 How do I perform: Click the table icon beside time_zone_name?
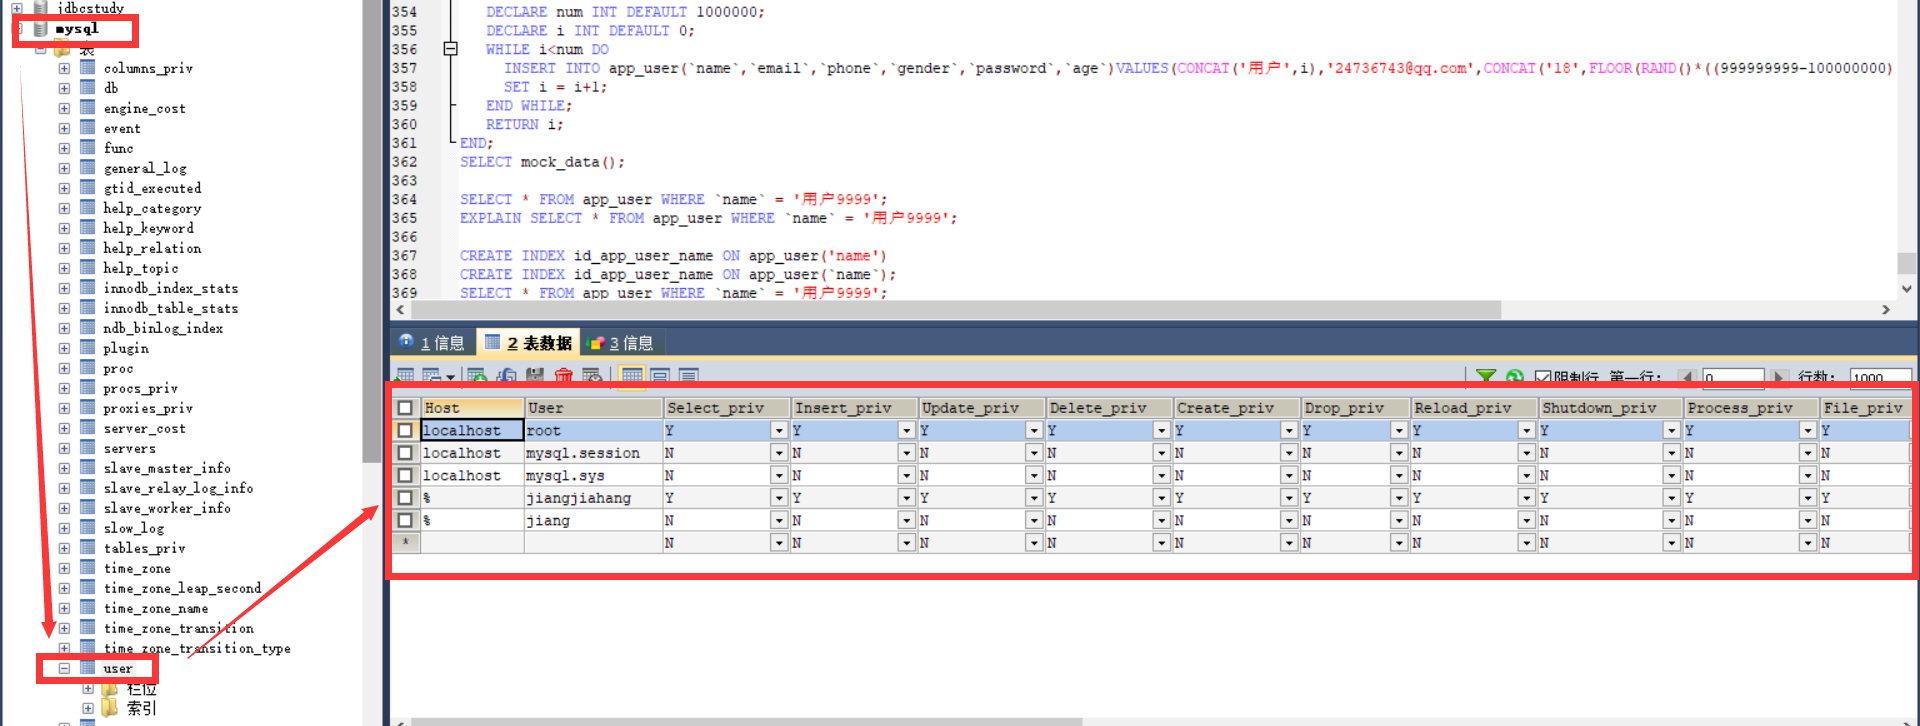click(88, 608)
